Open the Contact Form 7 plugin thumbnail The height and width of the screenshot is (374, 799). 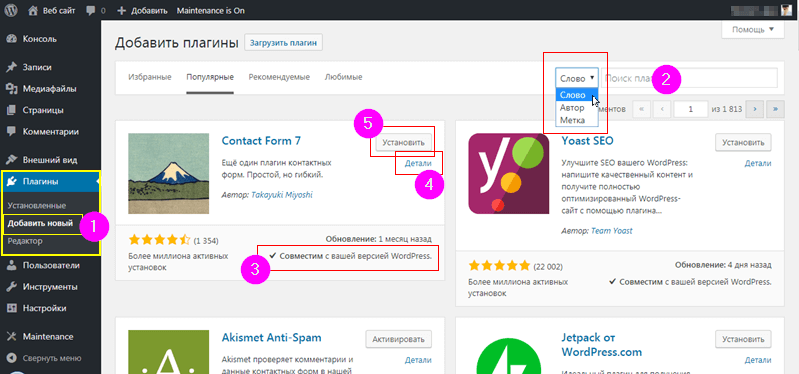[169, 173]
